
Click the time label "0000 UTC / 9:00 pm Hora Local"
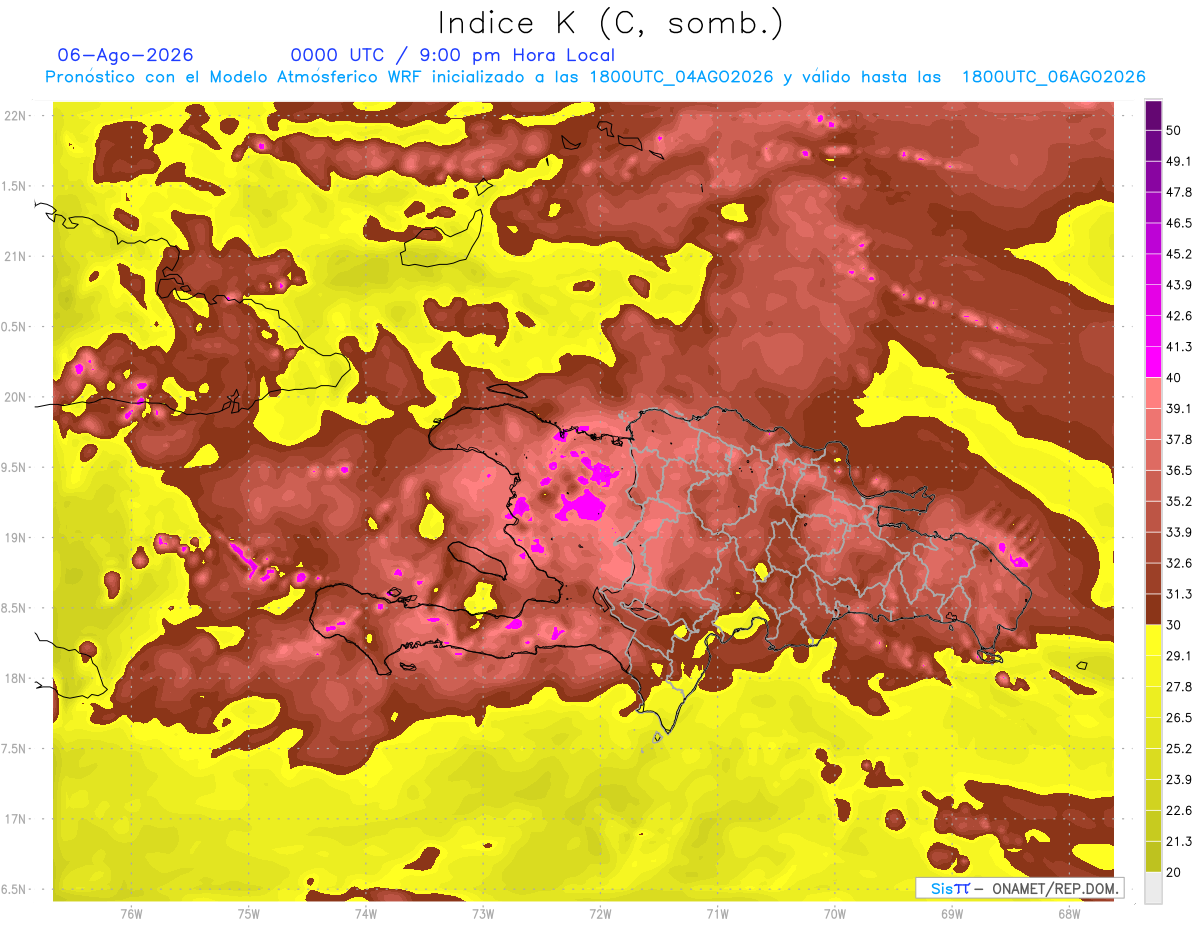(x=453, y=55)
